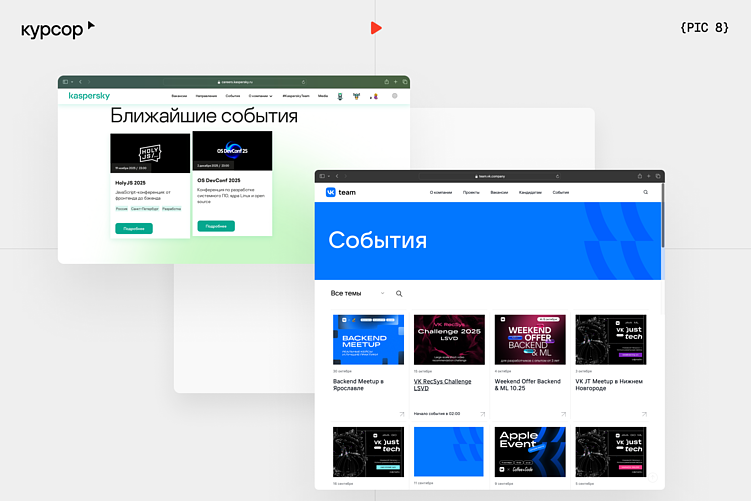
Task: Open Weekend Offer Backend & ML 10.25 title
Action: click(527, 385)
